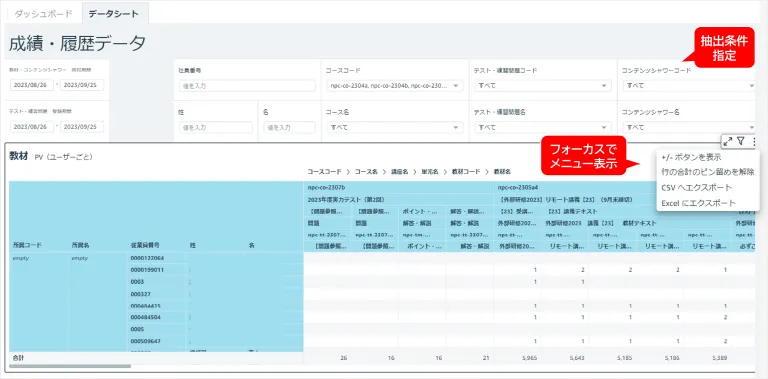Click total value 26 in 合計 row
Viewport: 768px width, 379px height.
coord(344,358)
